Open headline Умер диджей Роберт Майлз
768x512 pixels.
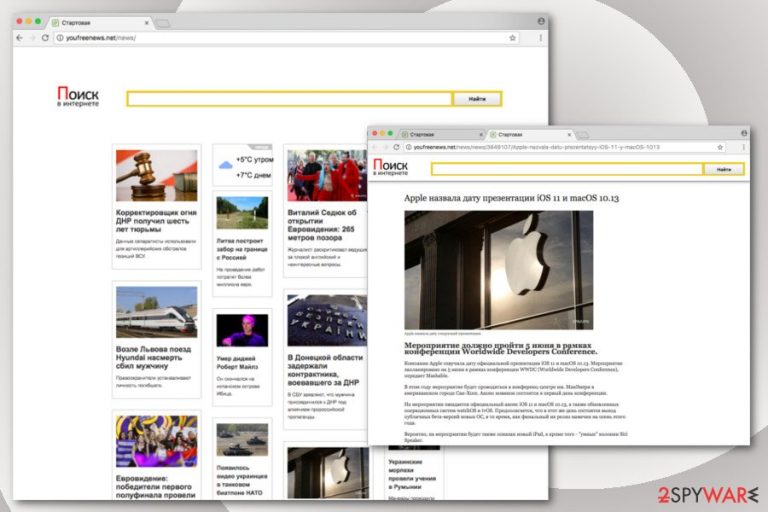tap(238, 363)
